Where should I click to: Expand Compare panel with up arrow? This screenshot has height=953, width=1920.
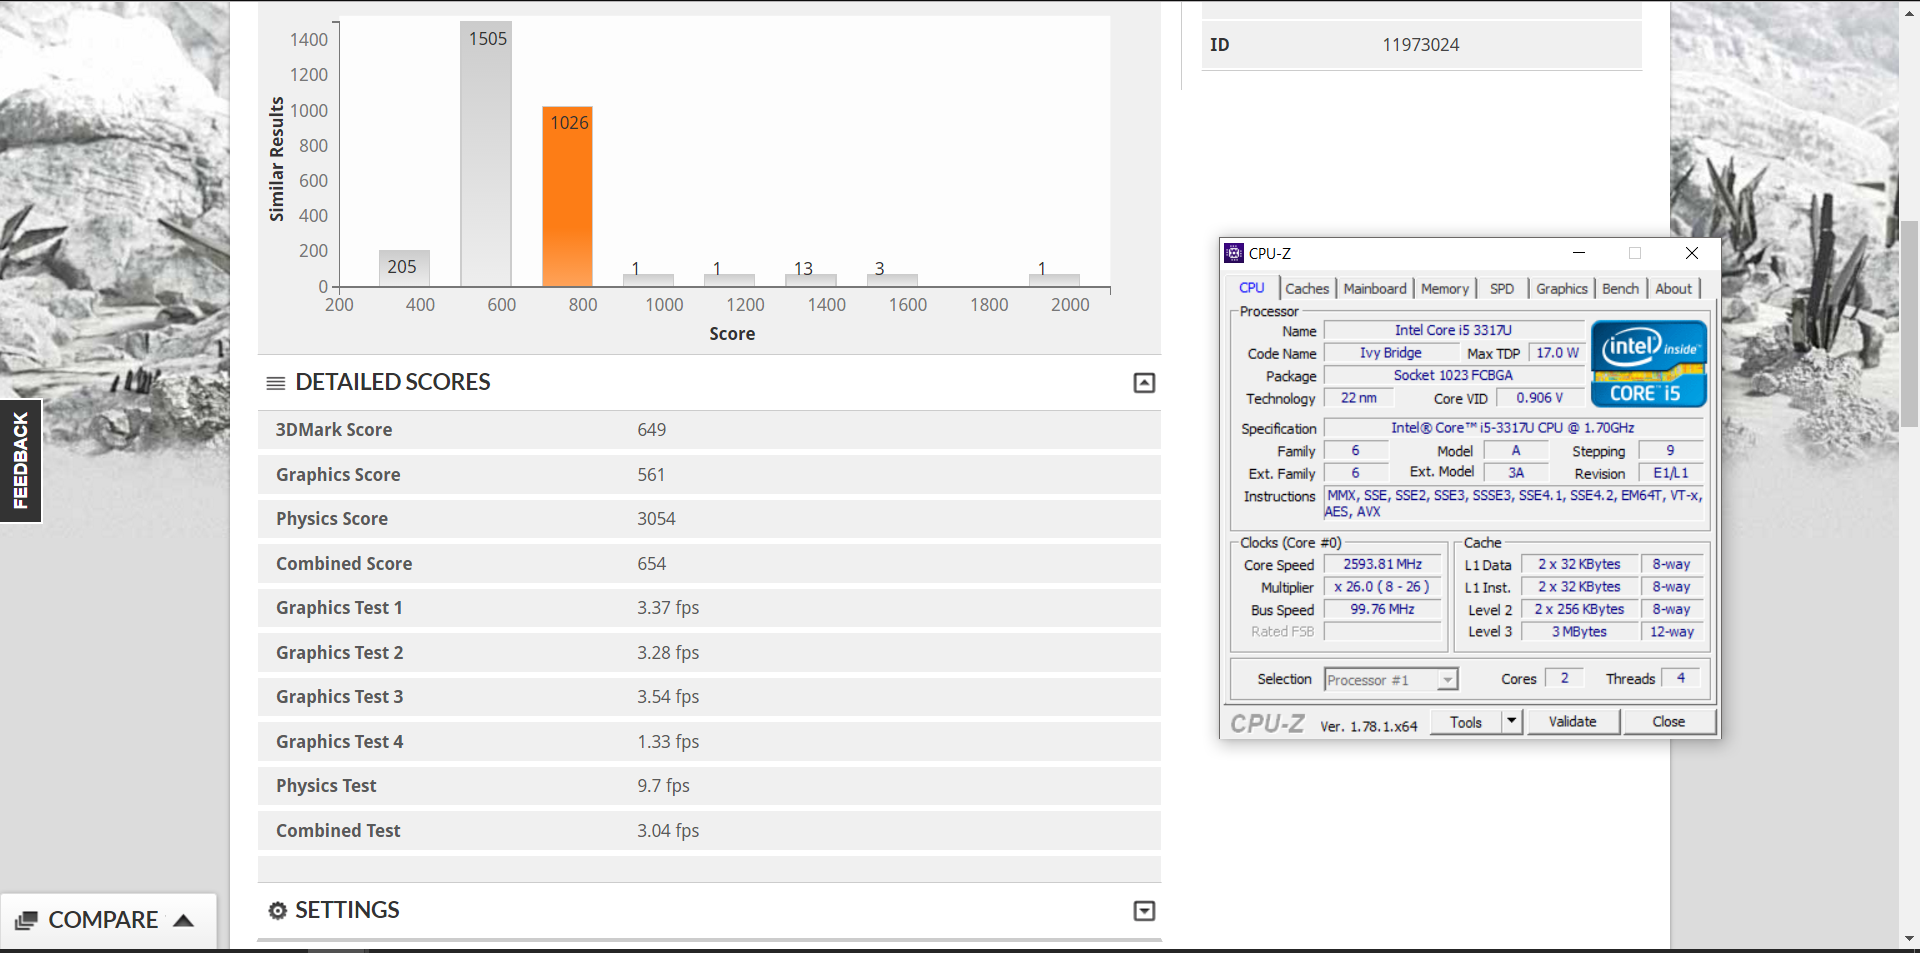(183, 920)
